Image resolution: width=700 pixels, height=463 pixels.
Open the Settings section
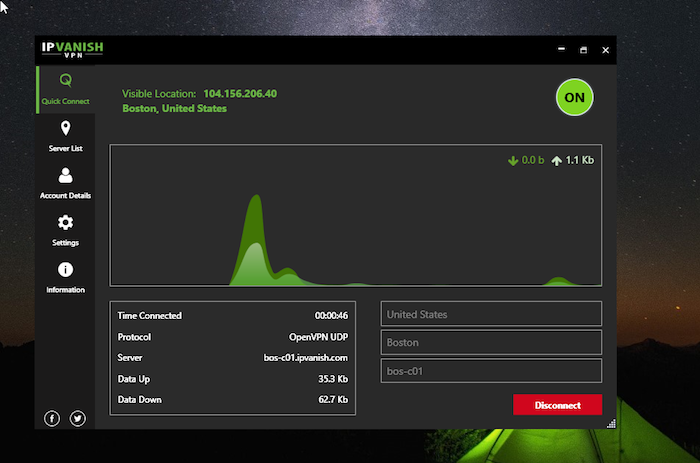66,231
